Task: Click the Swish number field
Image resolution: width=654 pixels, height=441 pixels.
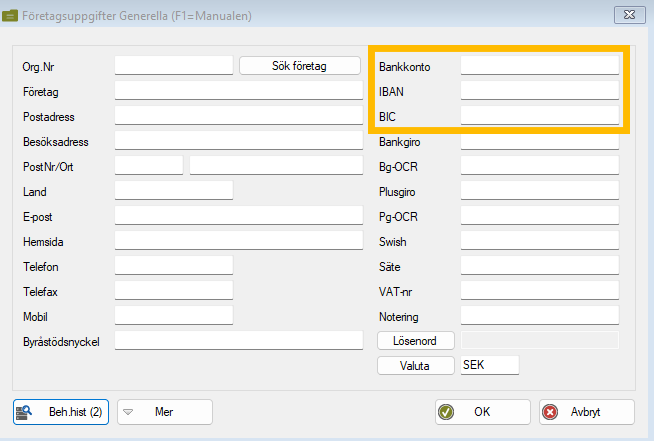Action: (539, 241)
